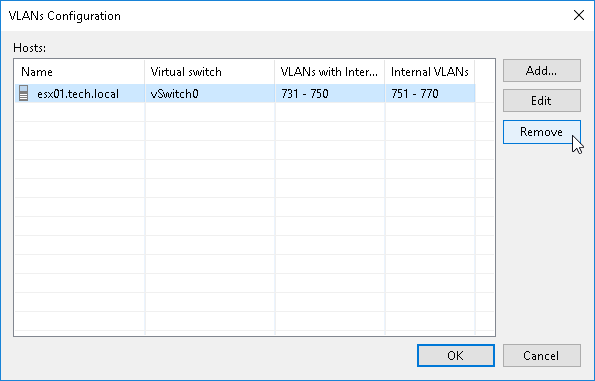Sort by the Name column header

click(x=79, y=72)
